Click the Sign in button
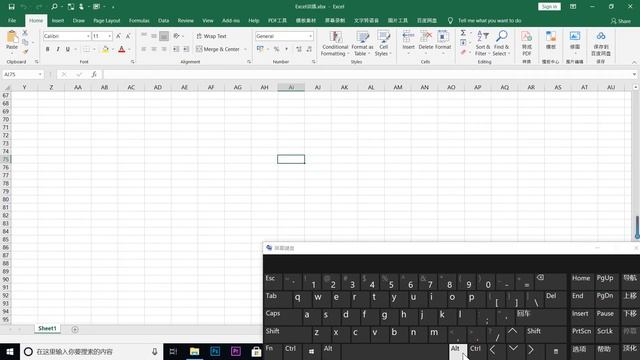 pos(549,7)
